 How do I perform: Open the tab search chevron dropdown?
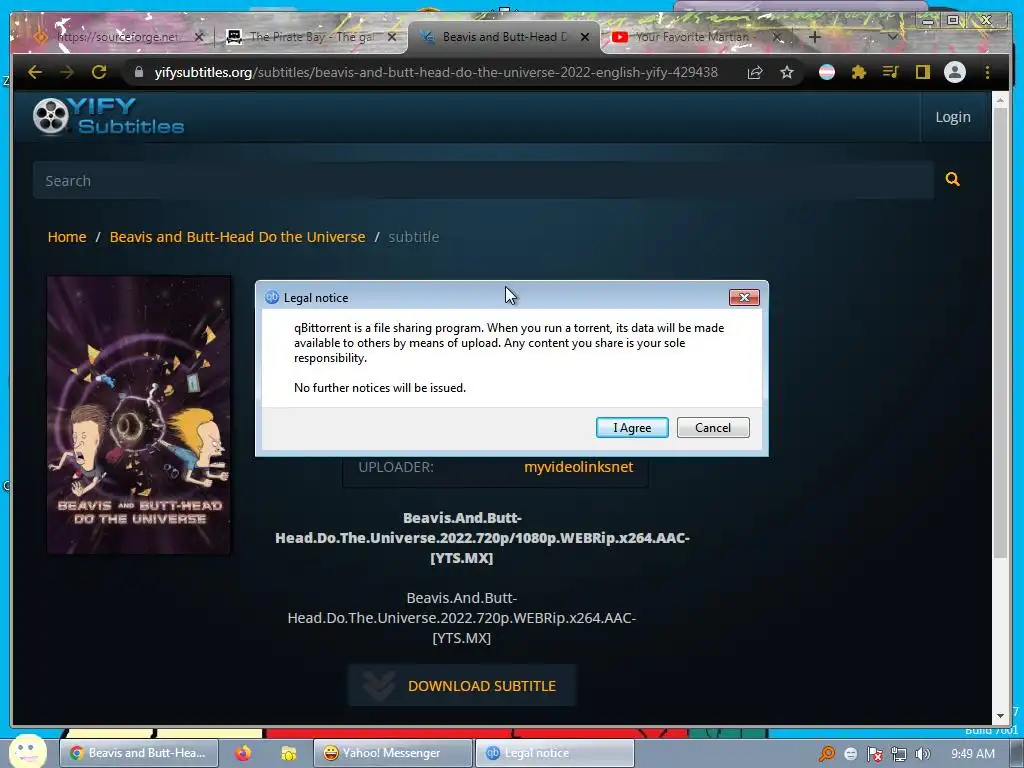[x=892, y=37]
